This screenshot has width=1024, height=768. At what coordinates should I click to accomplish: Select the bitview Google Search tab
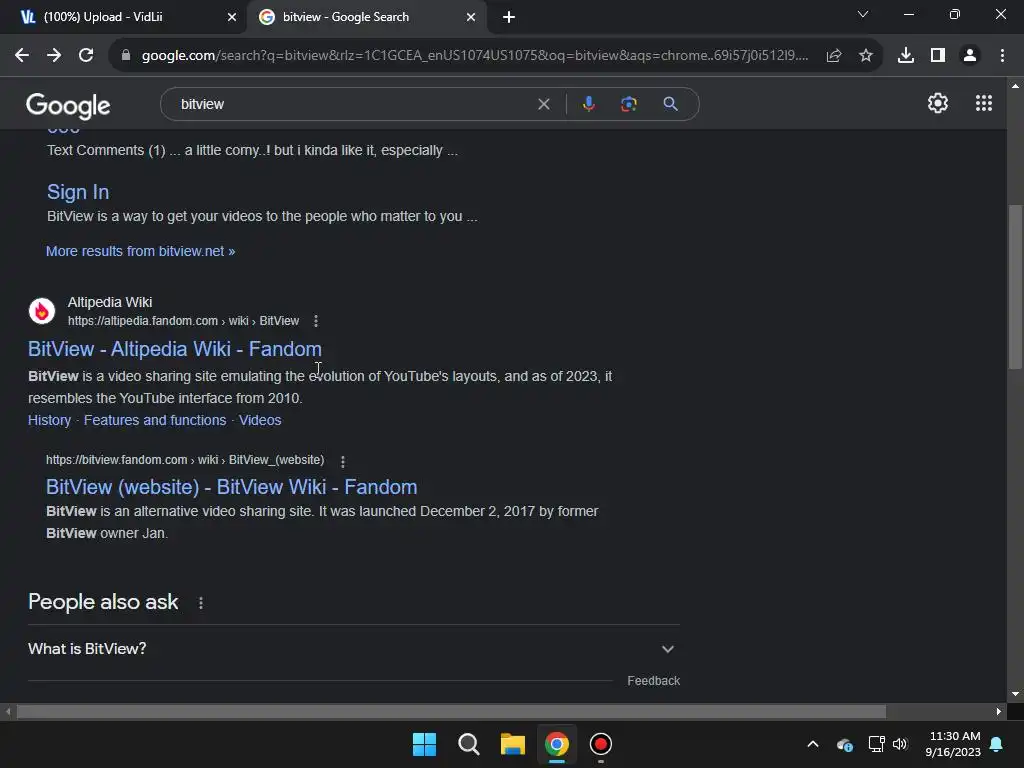coord(367,17)
